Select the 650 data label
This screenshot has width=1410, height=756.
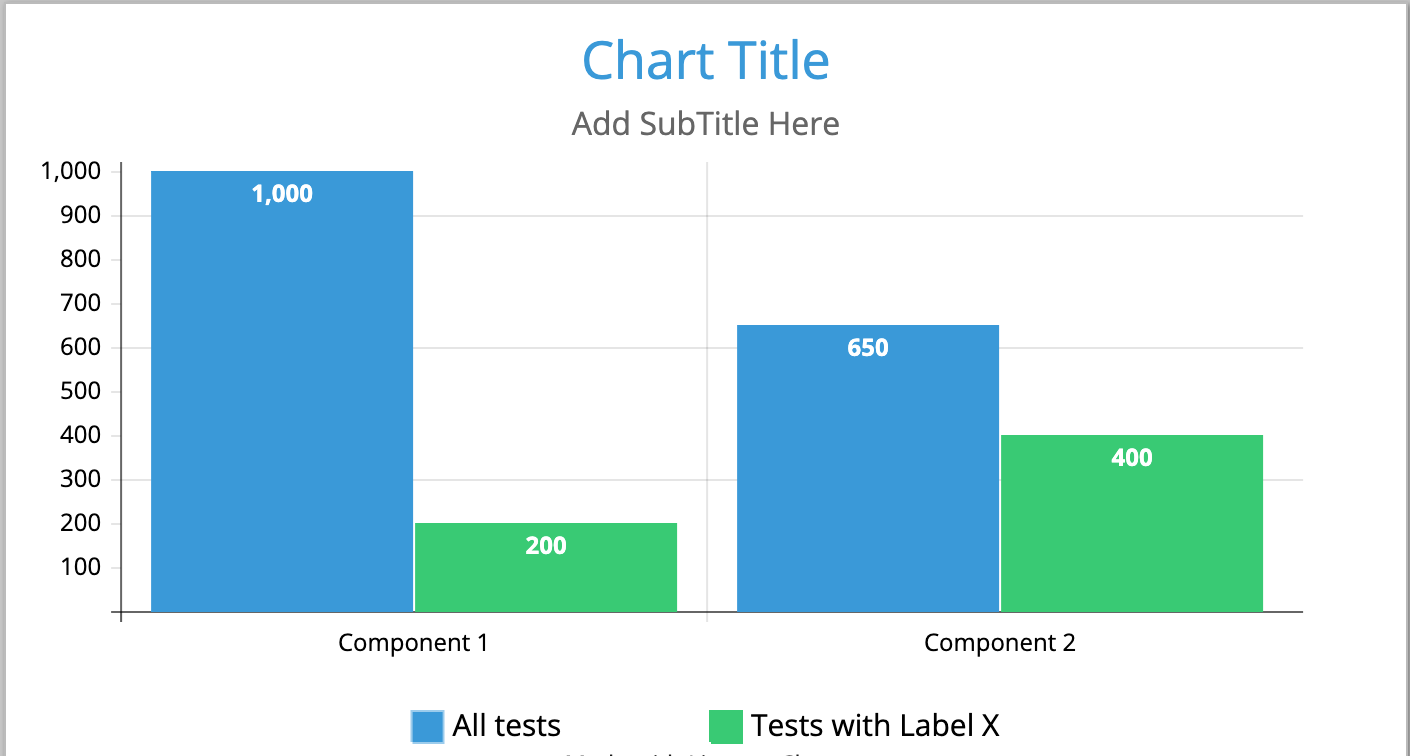[x=868, y=348]
